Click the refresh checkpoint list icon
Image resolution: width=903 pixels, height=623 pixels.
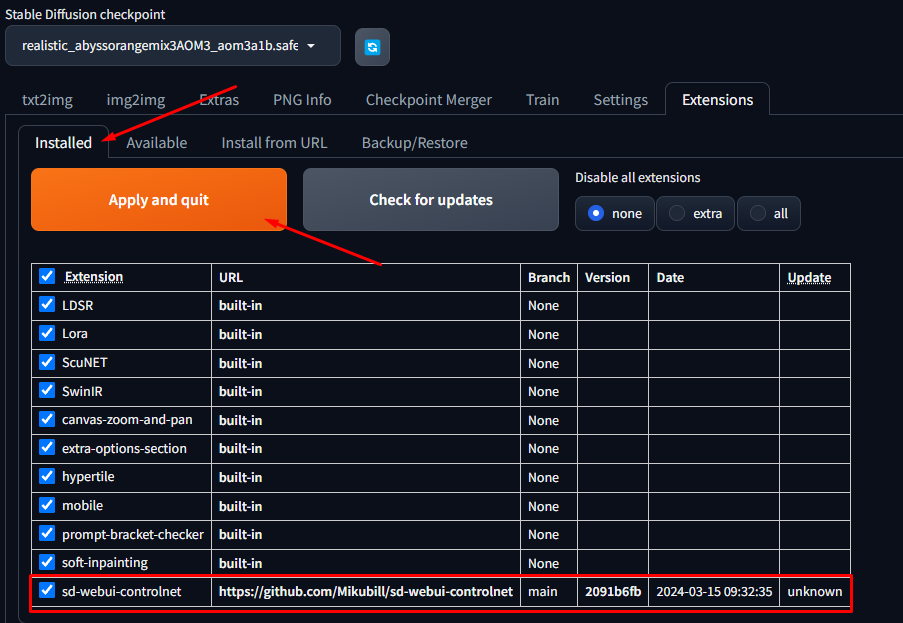coord(372,47)
